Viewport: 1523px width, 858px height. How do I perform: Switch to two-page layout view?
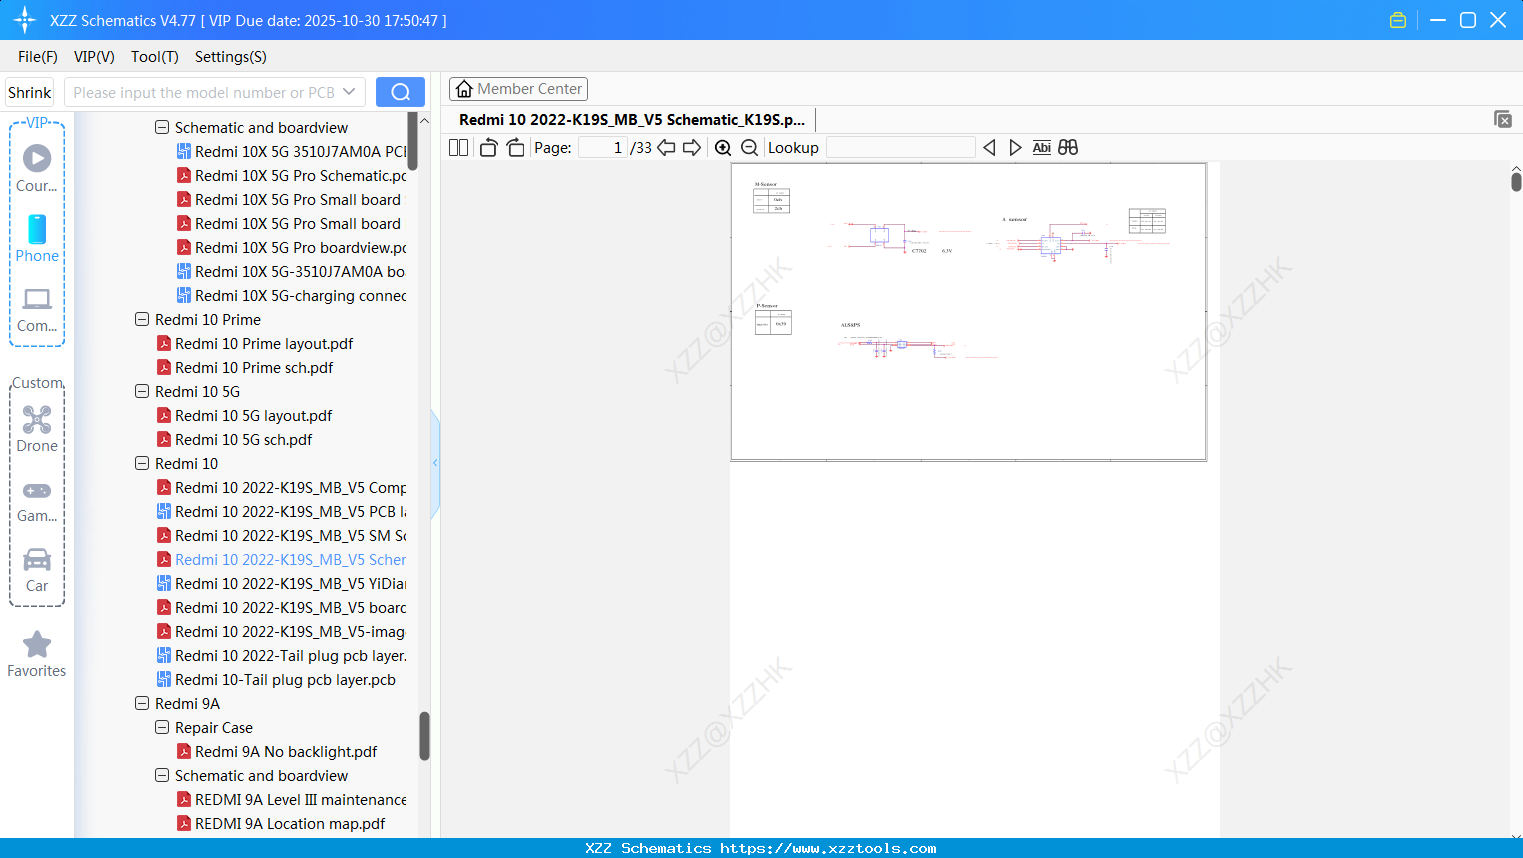[x=459, y=148]
